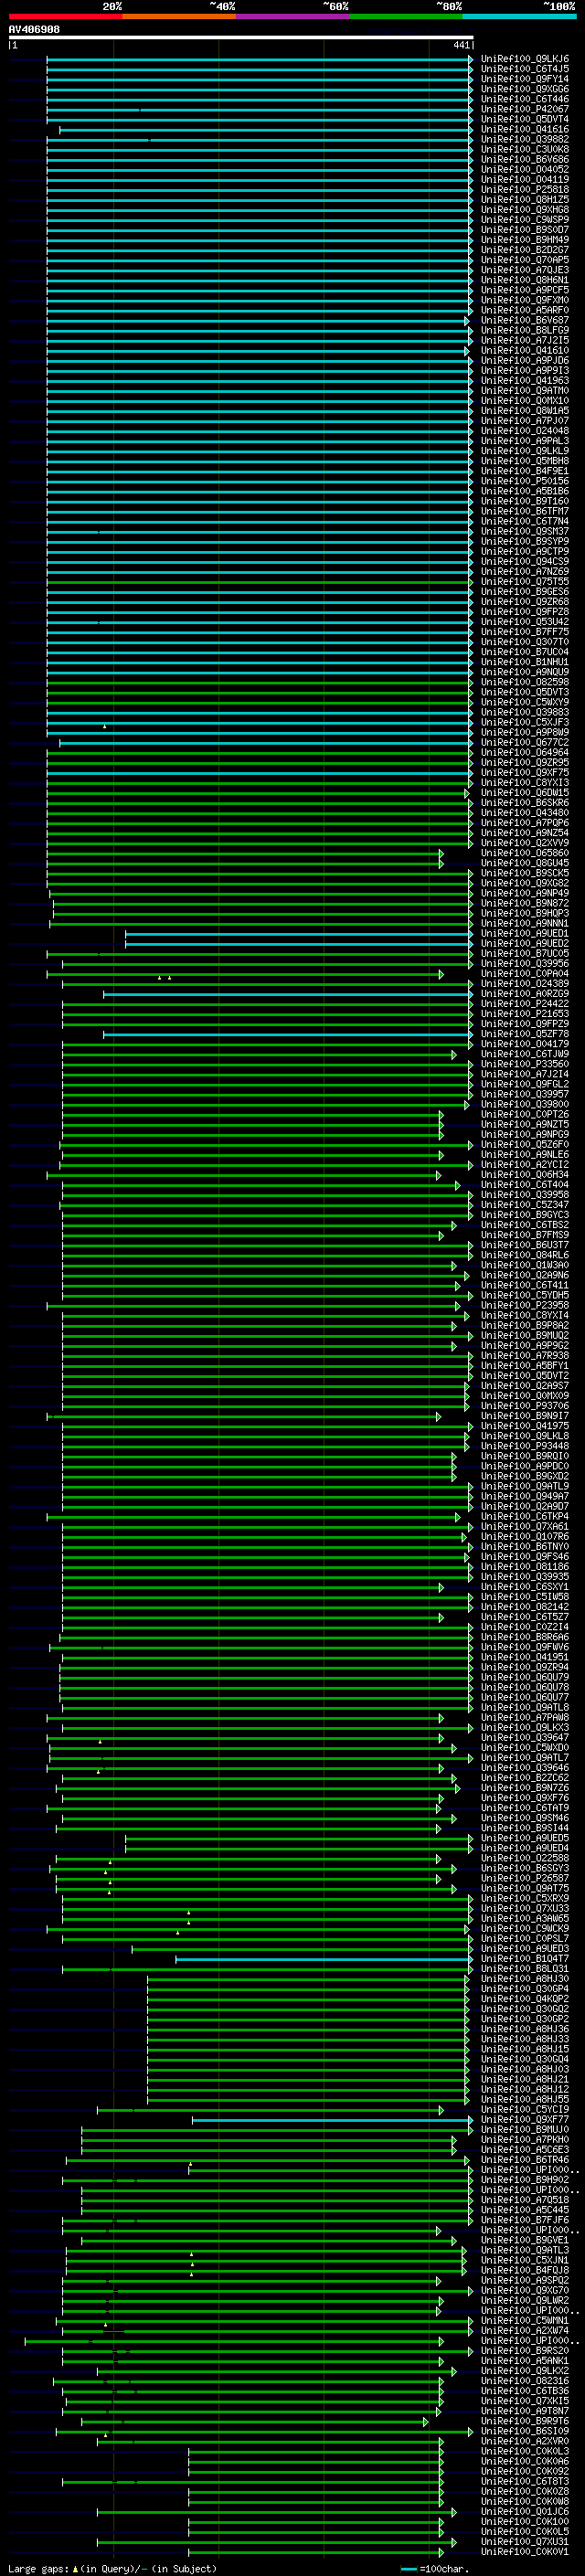585x2576 pixels.
Task: Select hit label UniRef100_Q41610
Action: tap(525, 350)
